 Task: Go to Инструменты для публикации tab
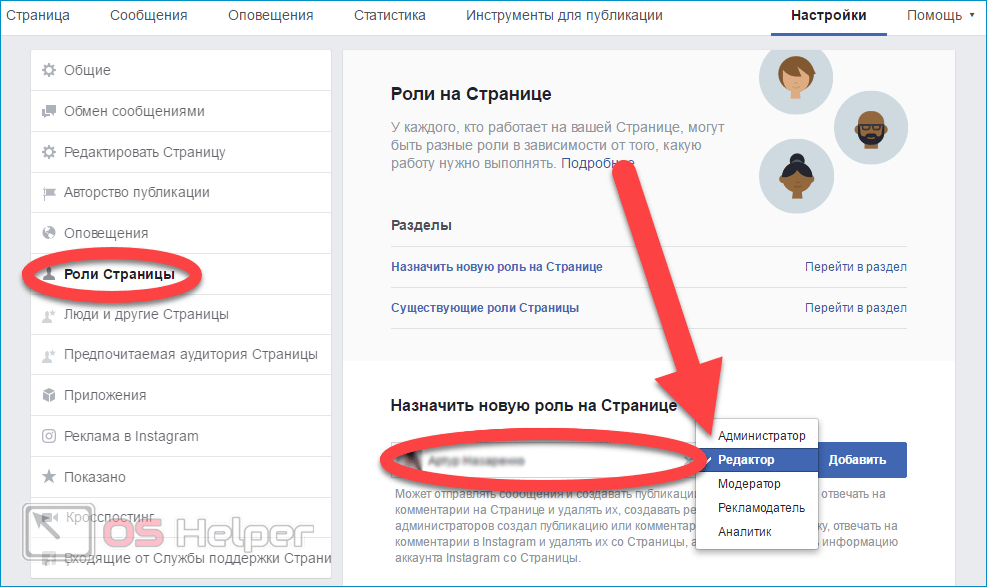tap(564, 15)
